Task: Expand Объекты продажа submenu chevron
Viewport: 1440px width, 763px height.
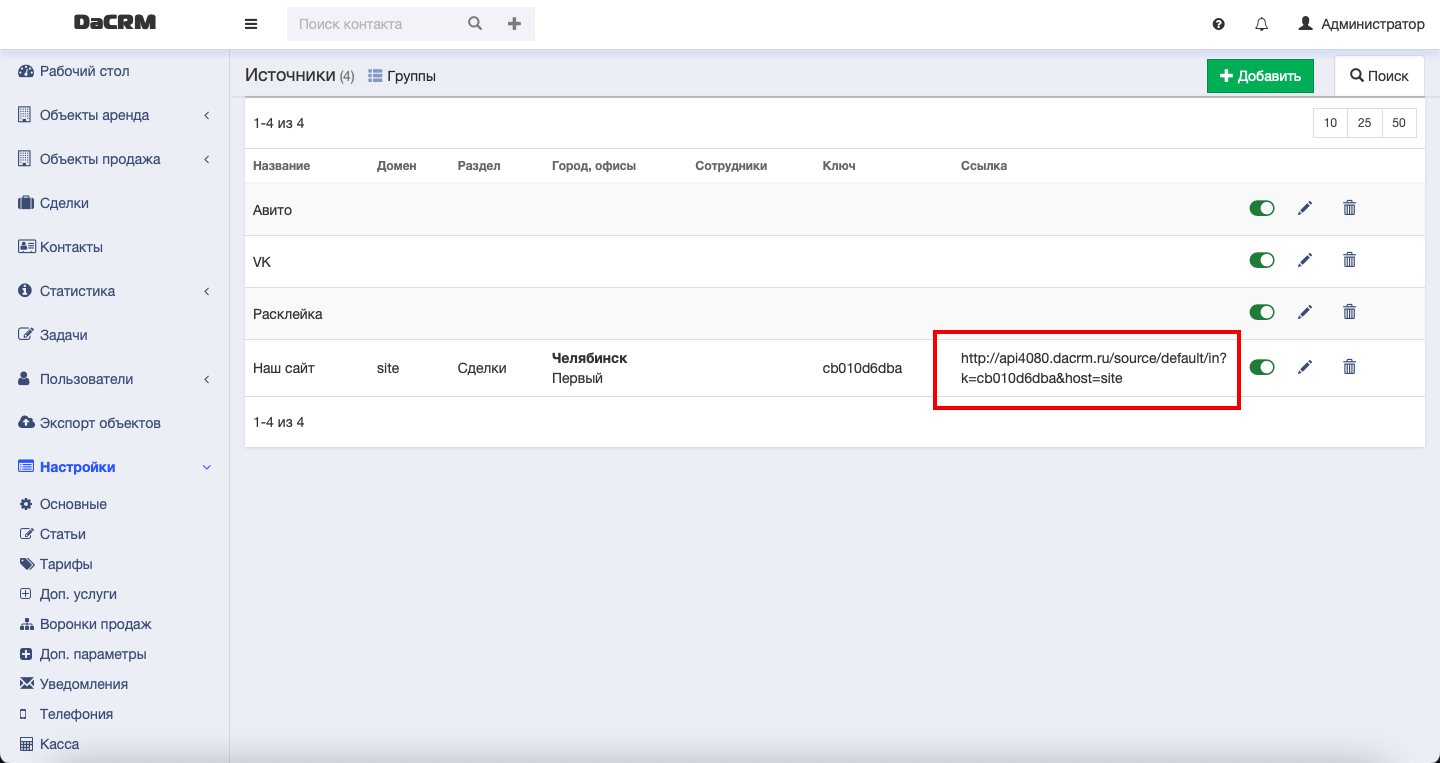Action: (x=207, y=159)
